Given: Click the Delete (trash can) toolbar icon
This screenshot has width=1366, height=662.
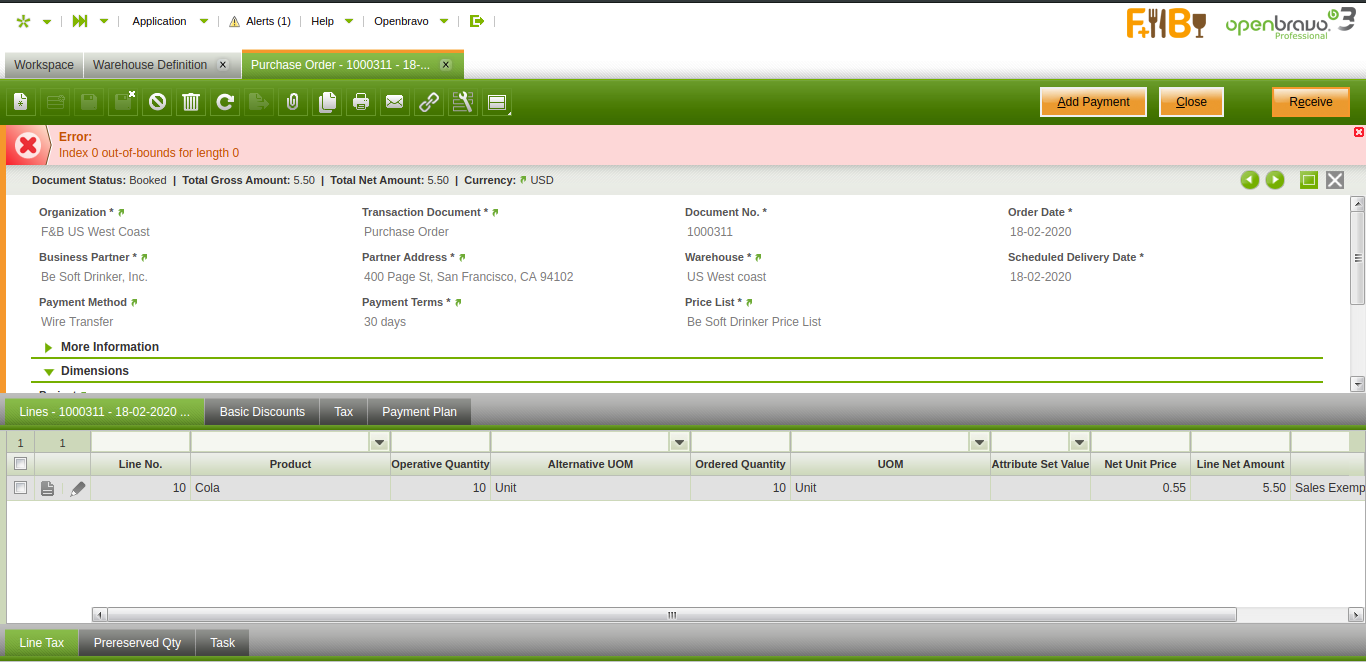Looking at the screenshot, I should pos(191,102).
